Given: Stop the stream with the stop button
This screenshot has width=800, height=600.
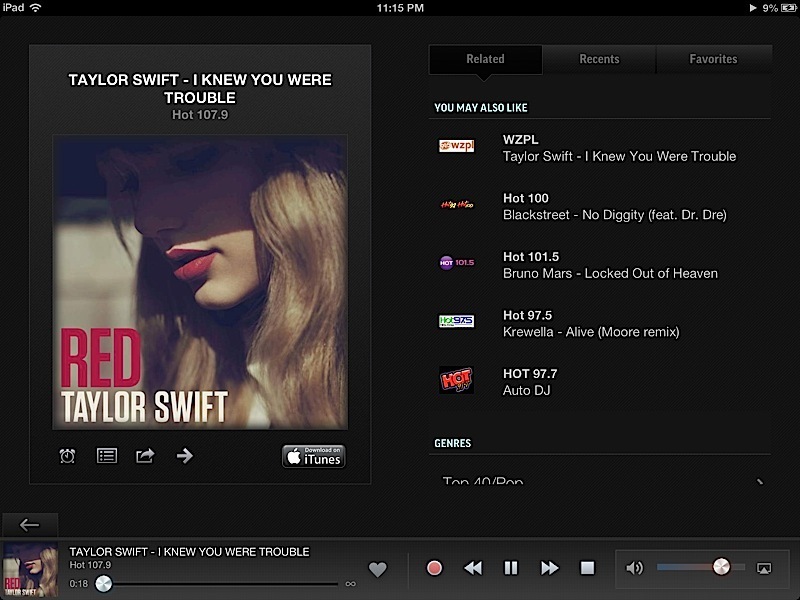Looking at the screenshot, I should (588, 568).
